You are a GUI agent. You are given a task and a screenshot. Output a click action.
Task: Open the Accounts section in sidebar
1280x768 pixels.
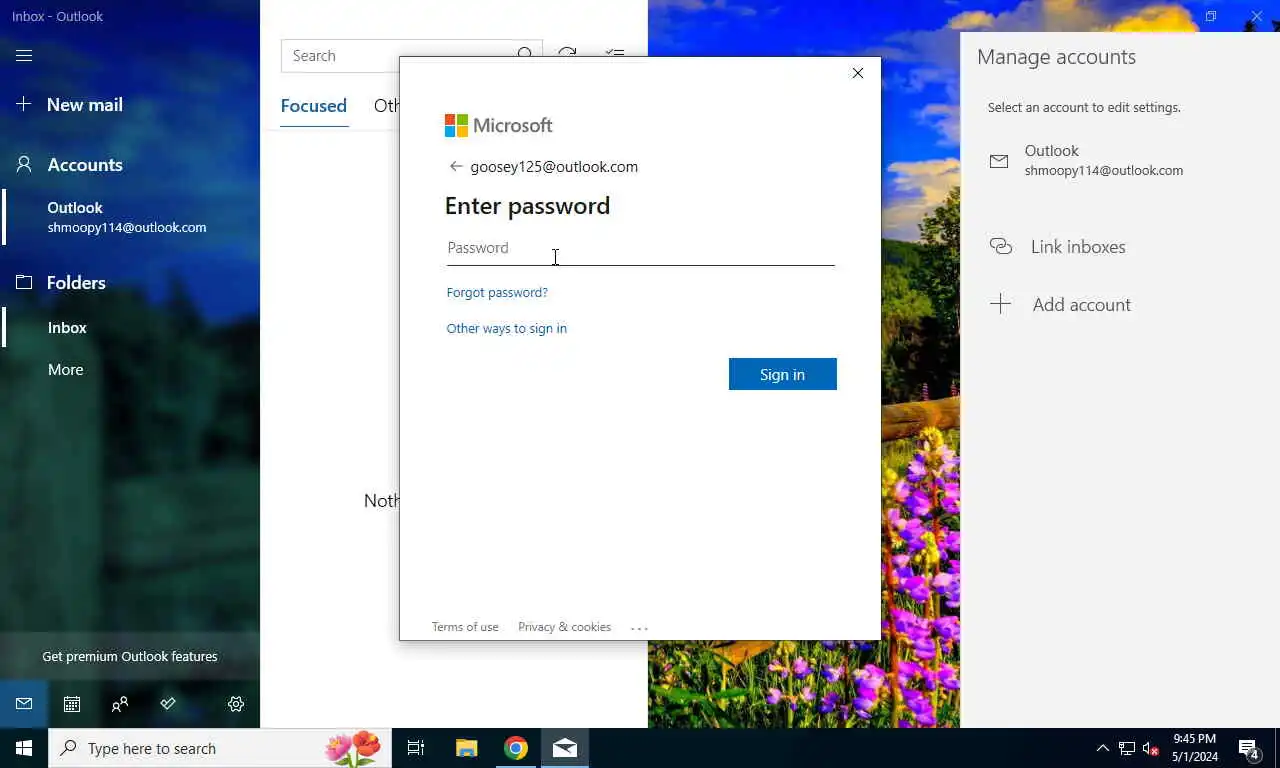[x=69, y=165]
